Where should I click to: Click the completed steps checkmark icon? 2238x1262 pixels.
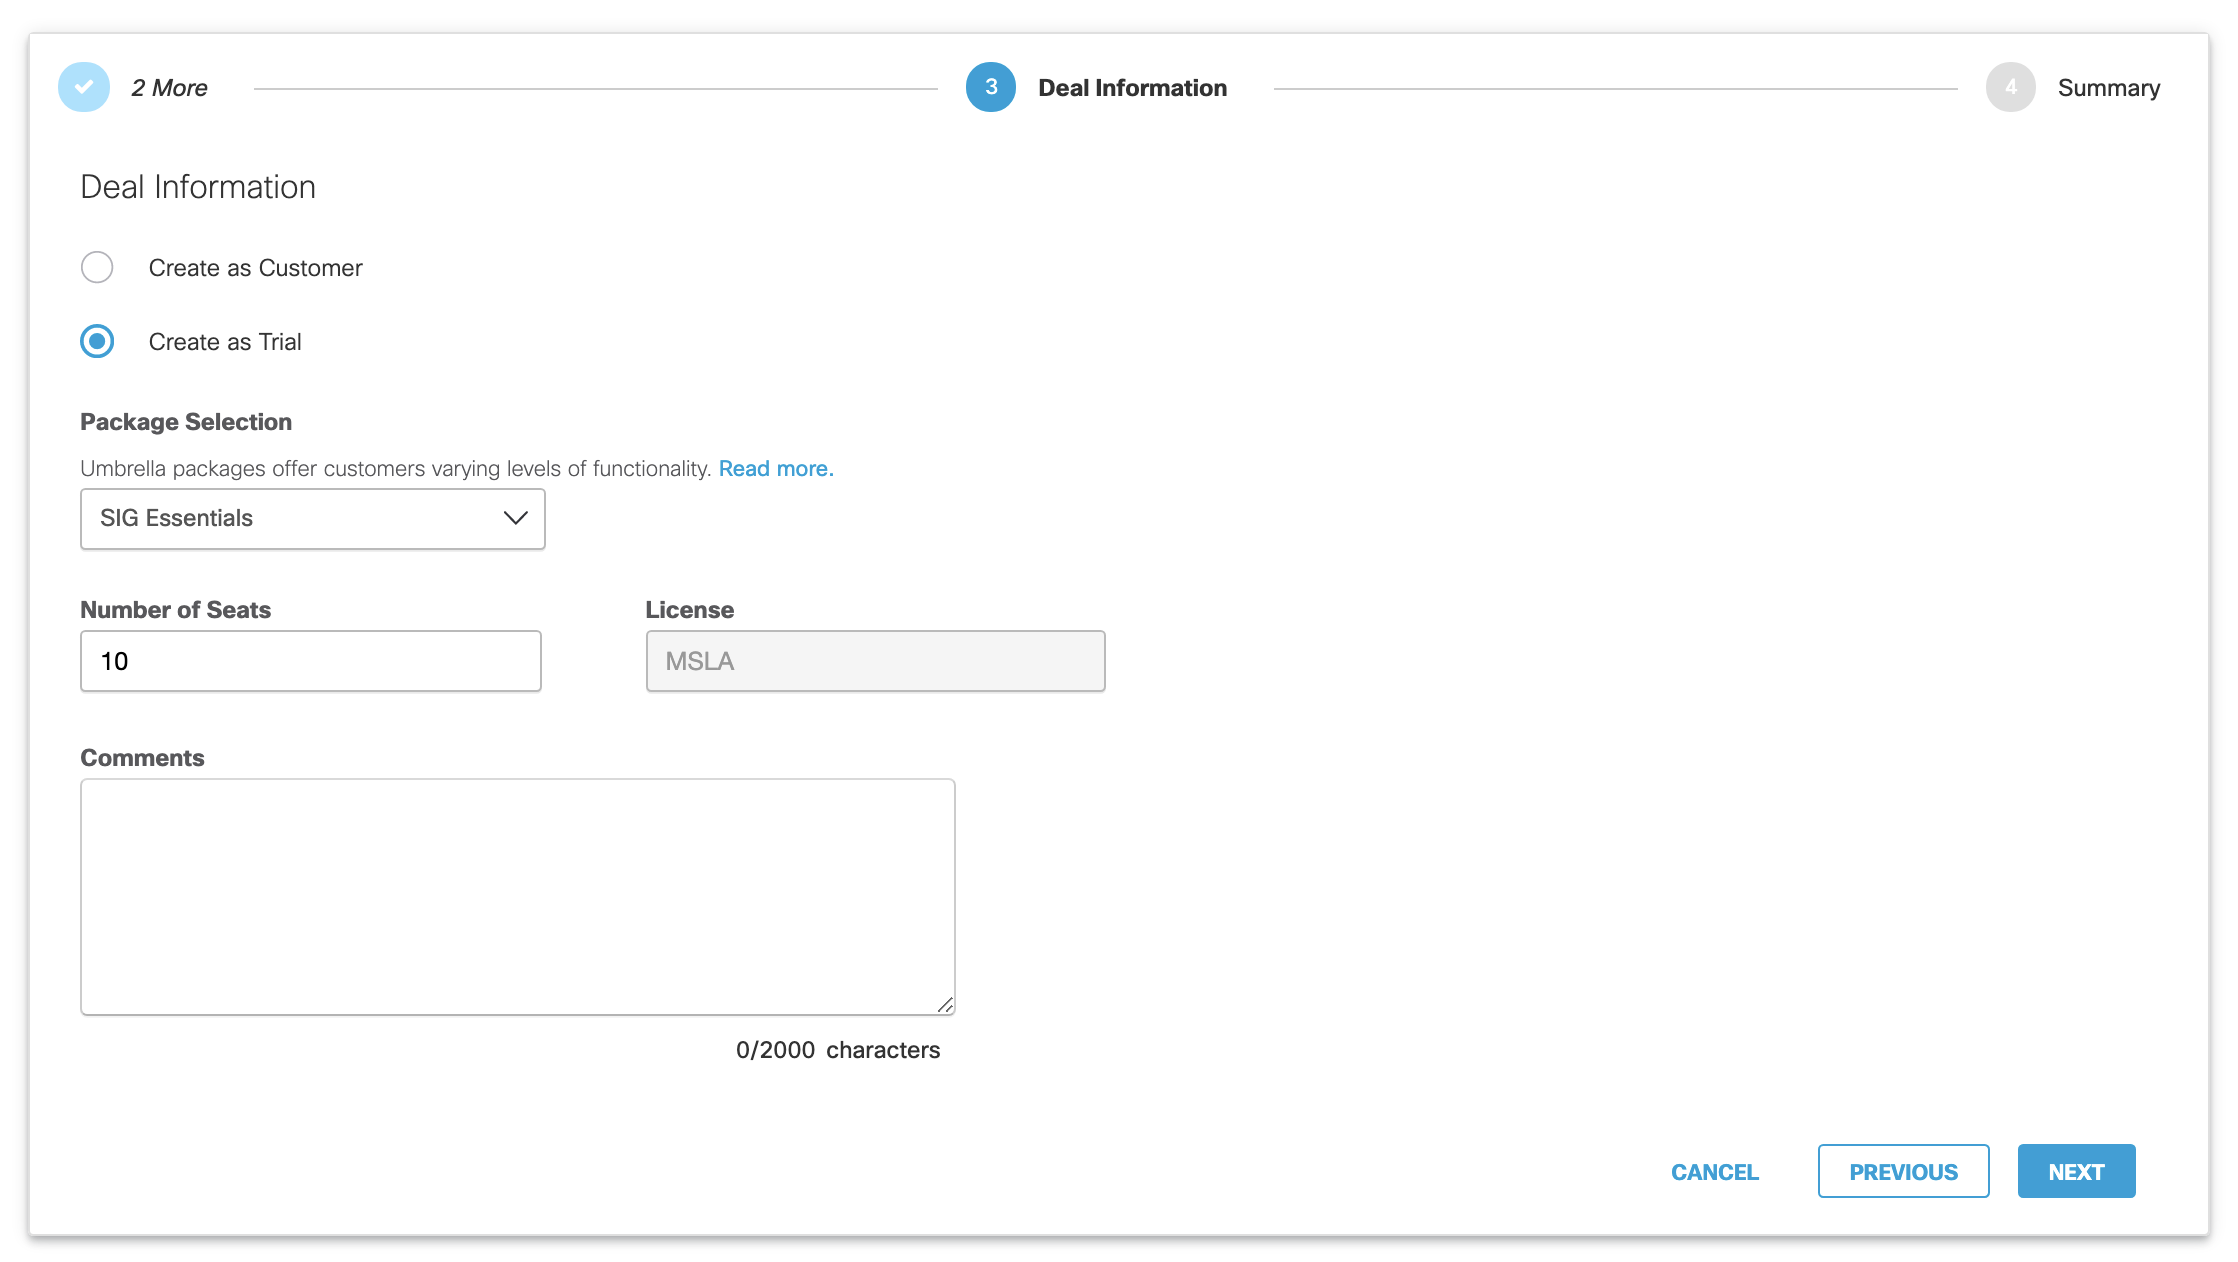click(x=84, y=88)
